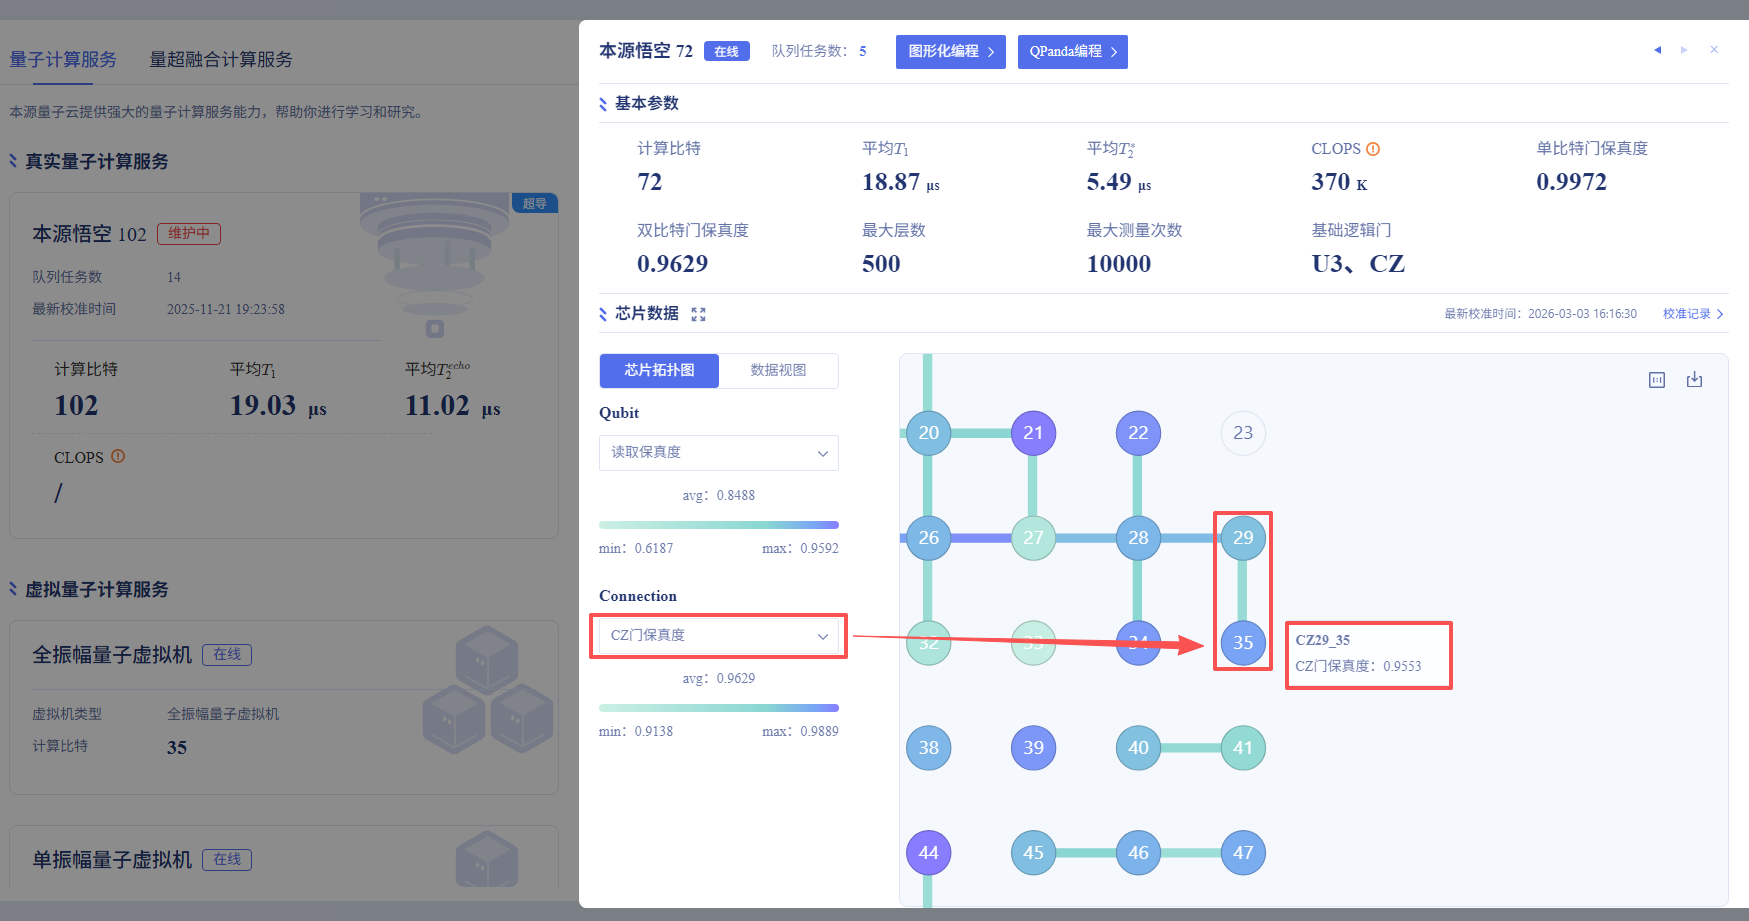Click the 图形化编程 button

(950, 52)
